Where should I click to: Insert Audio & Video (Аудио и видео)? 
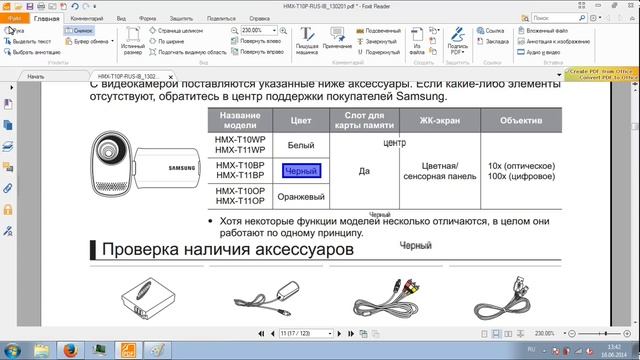coord(539,52)
